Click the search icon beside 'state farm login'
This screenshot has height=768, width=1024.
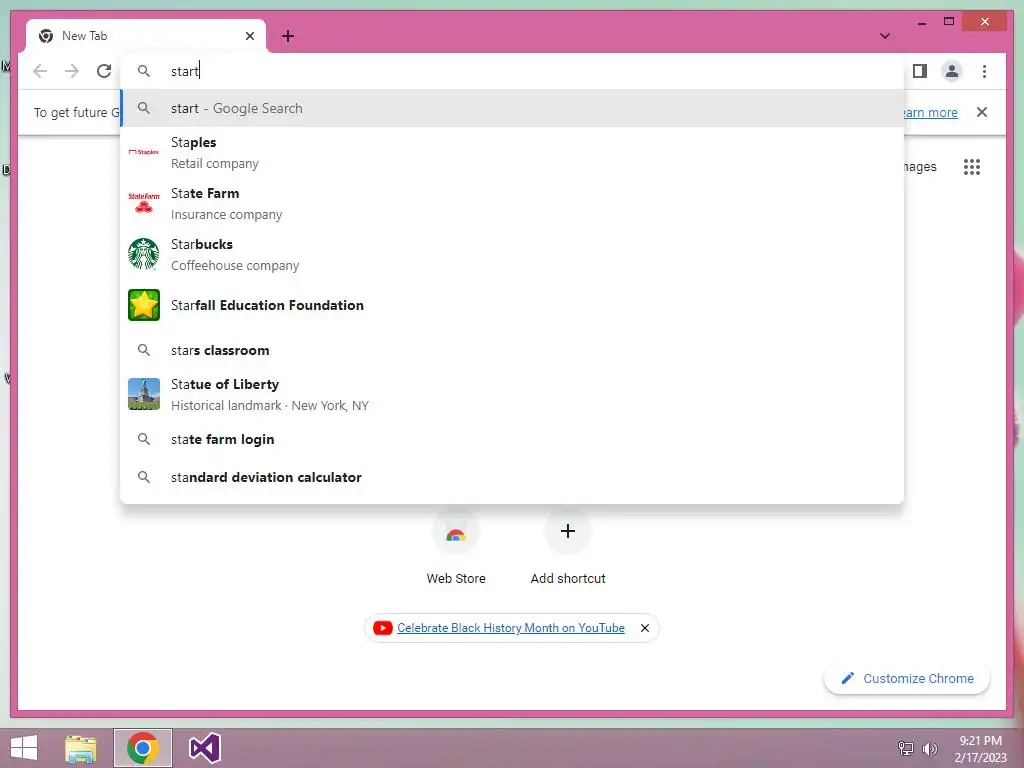tap(144, 440)
